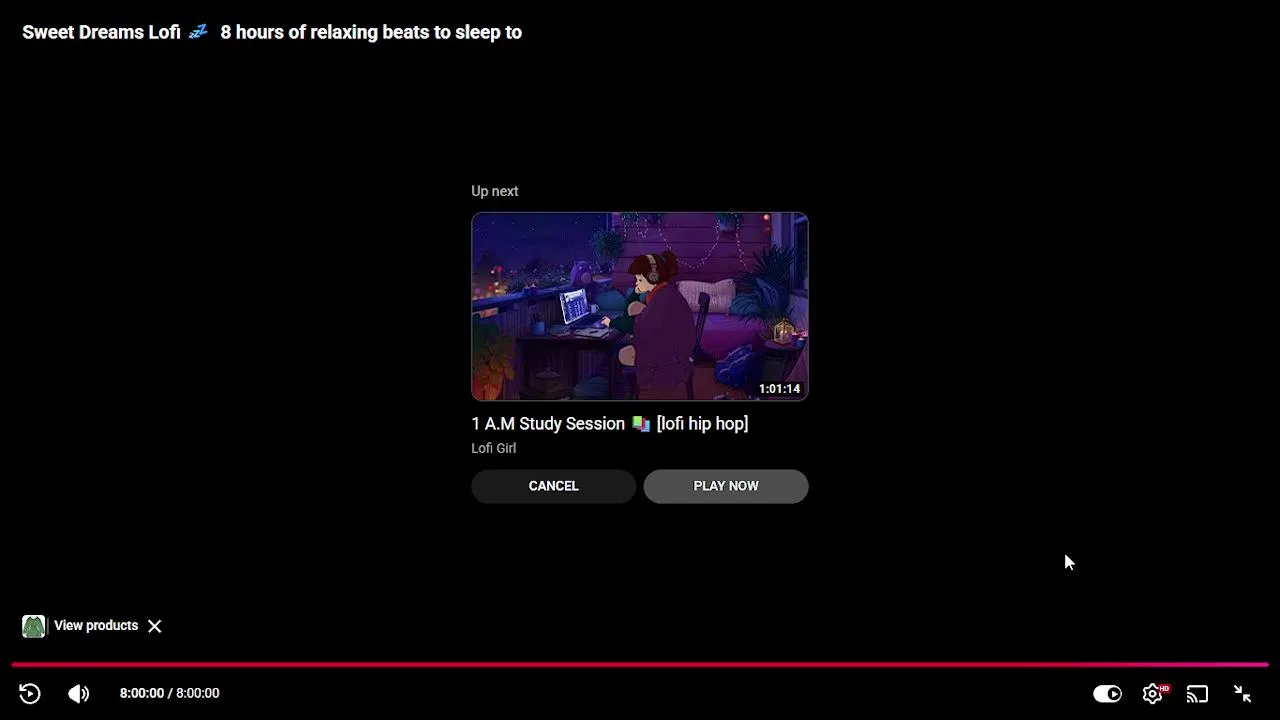The height and width of the screenshot is (720, 1280).
Task: Click the Sweet Dreams Lofi video title
Action: tap(272, 32)
